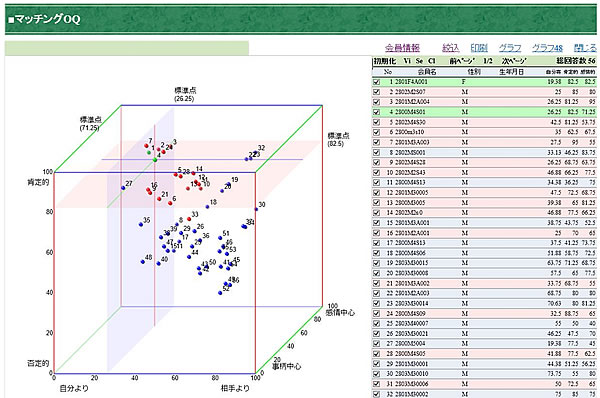
Task: Uncheck the checkbox for row 1 2801F4A001
Action: (x=377, y=82)
